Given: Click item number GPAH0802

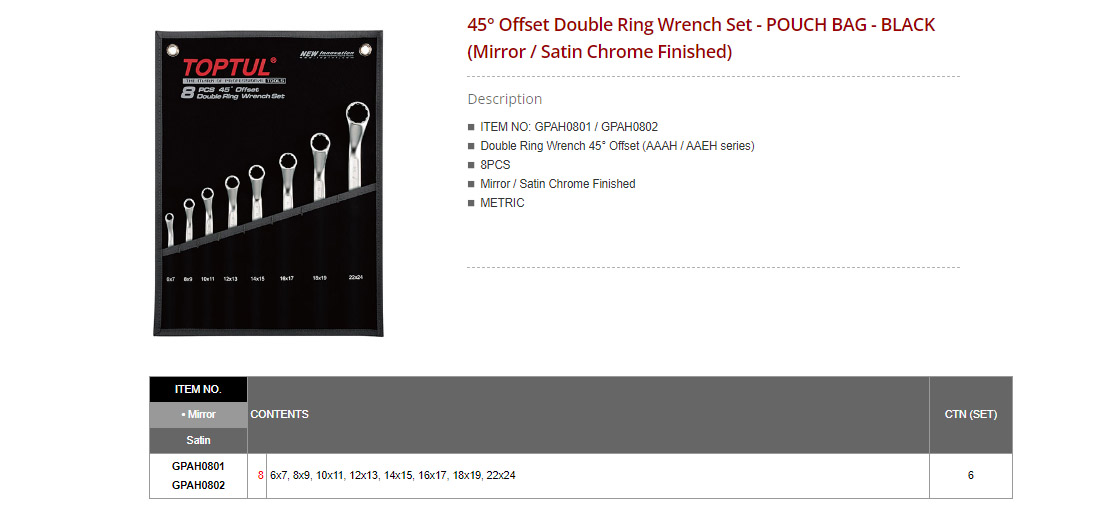Looking at the screenshot, I should pyautogui.click(x=199, y=485).
